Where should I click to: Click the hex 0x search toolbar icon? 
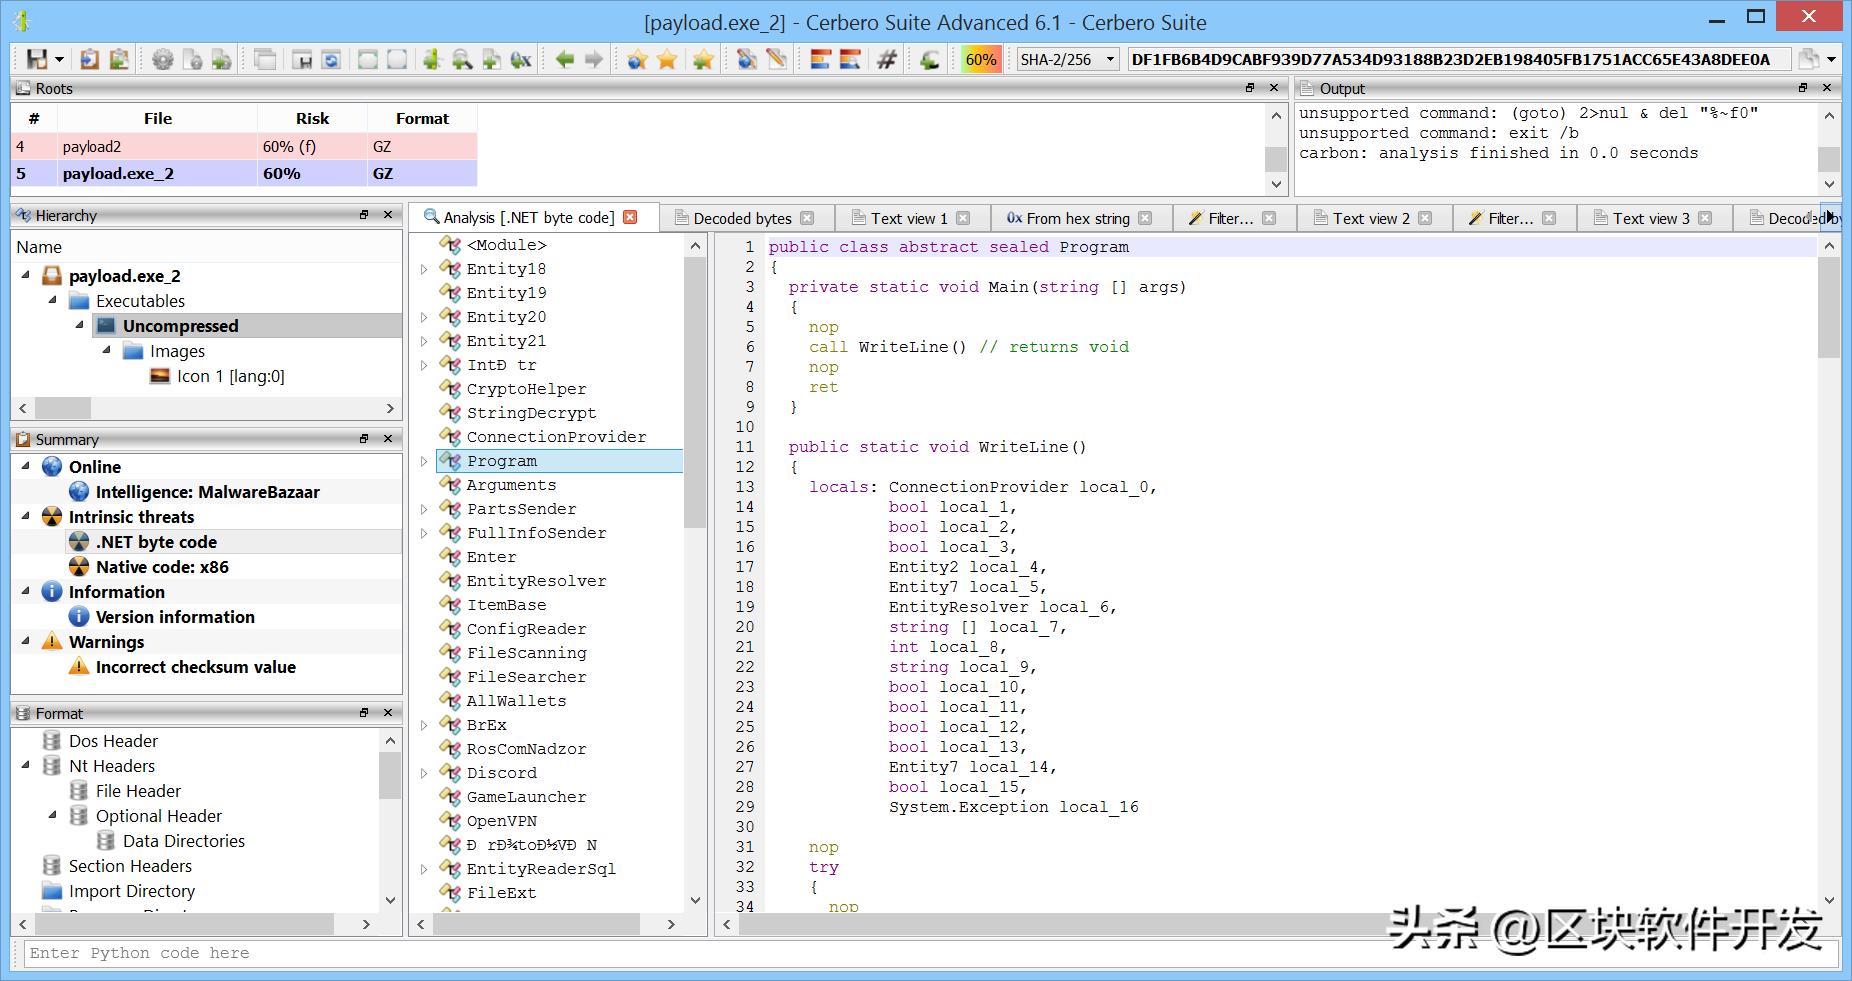tap(520, 59)
